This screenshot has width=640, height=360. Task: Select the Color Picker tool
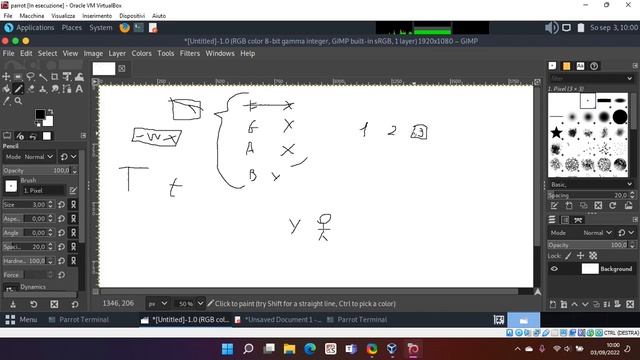(6, 101)
